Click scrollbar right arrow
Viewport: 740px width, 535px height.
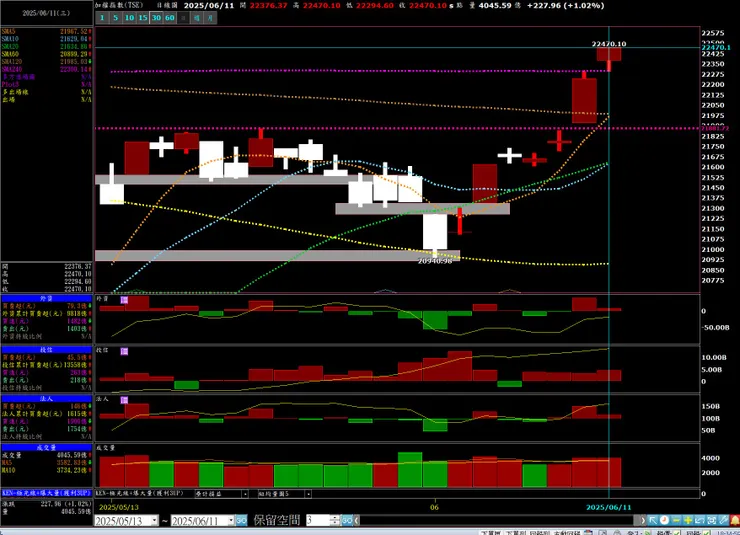coord(642,520)
